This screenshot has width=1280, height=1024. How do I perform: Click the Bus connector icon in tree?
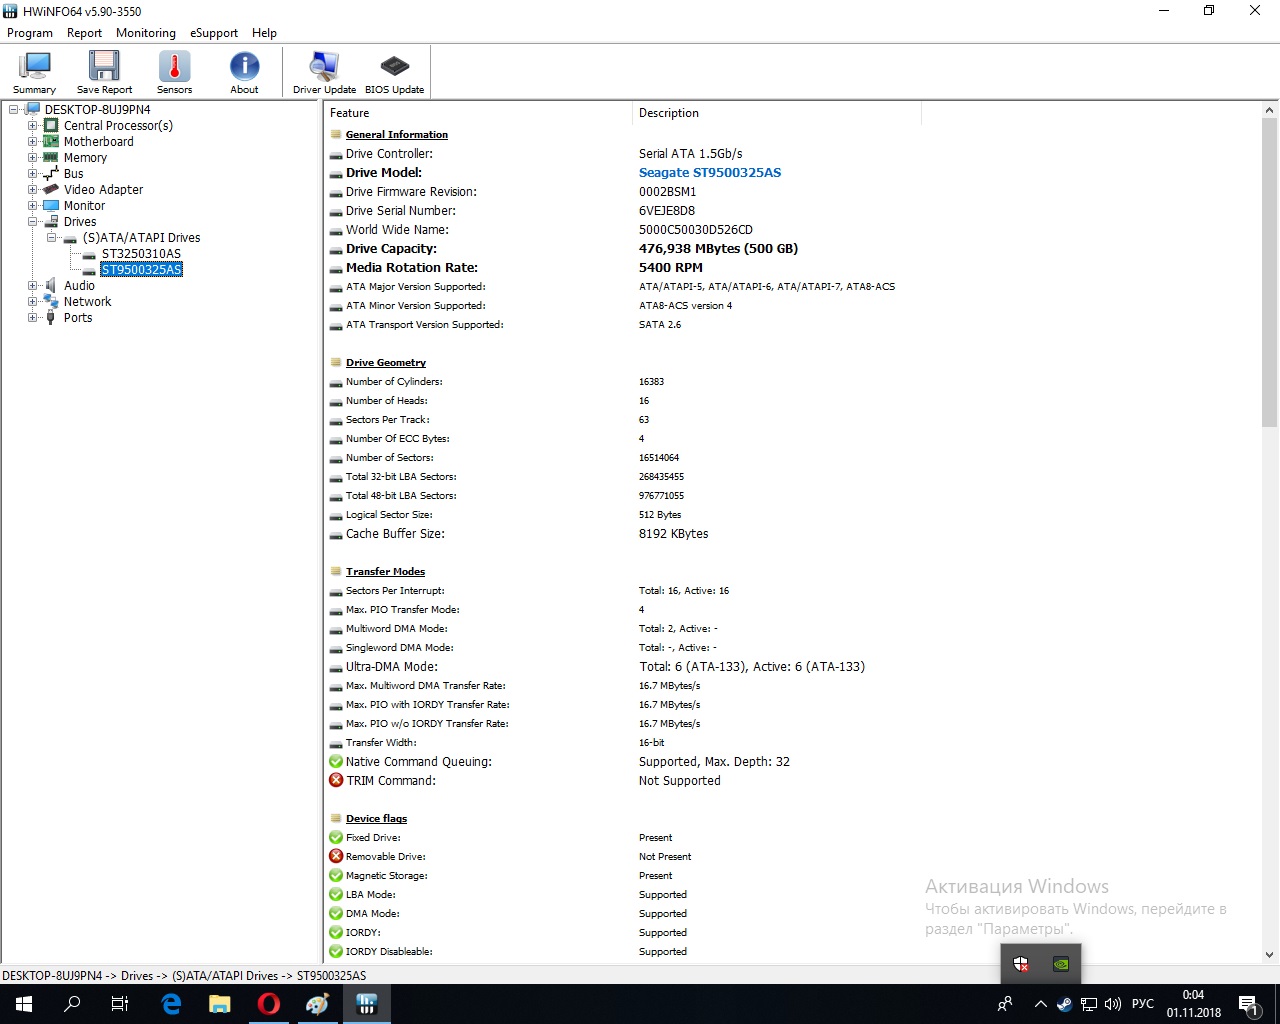(51, 174)
